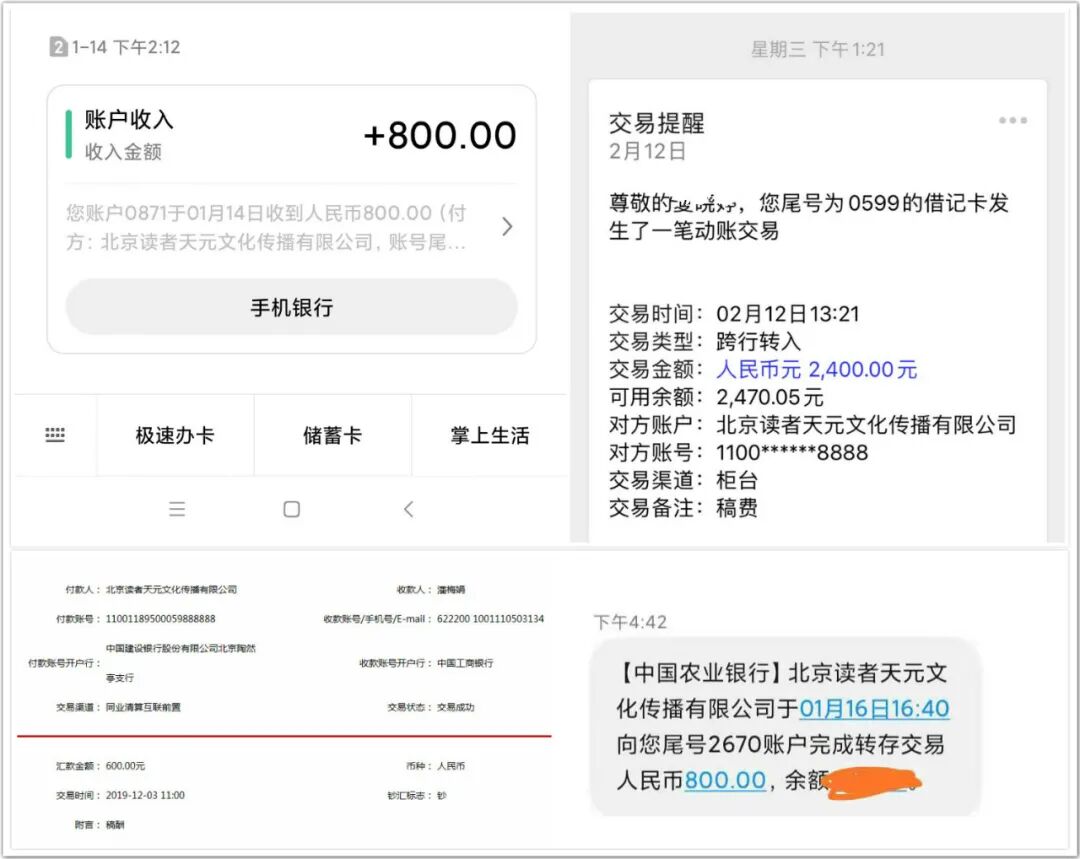Select message text 您账户0871于01月14日收到
The image size is (1080, 859).
coord(185,213)
